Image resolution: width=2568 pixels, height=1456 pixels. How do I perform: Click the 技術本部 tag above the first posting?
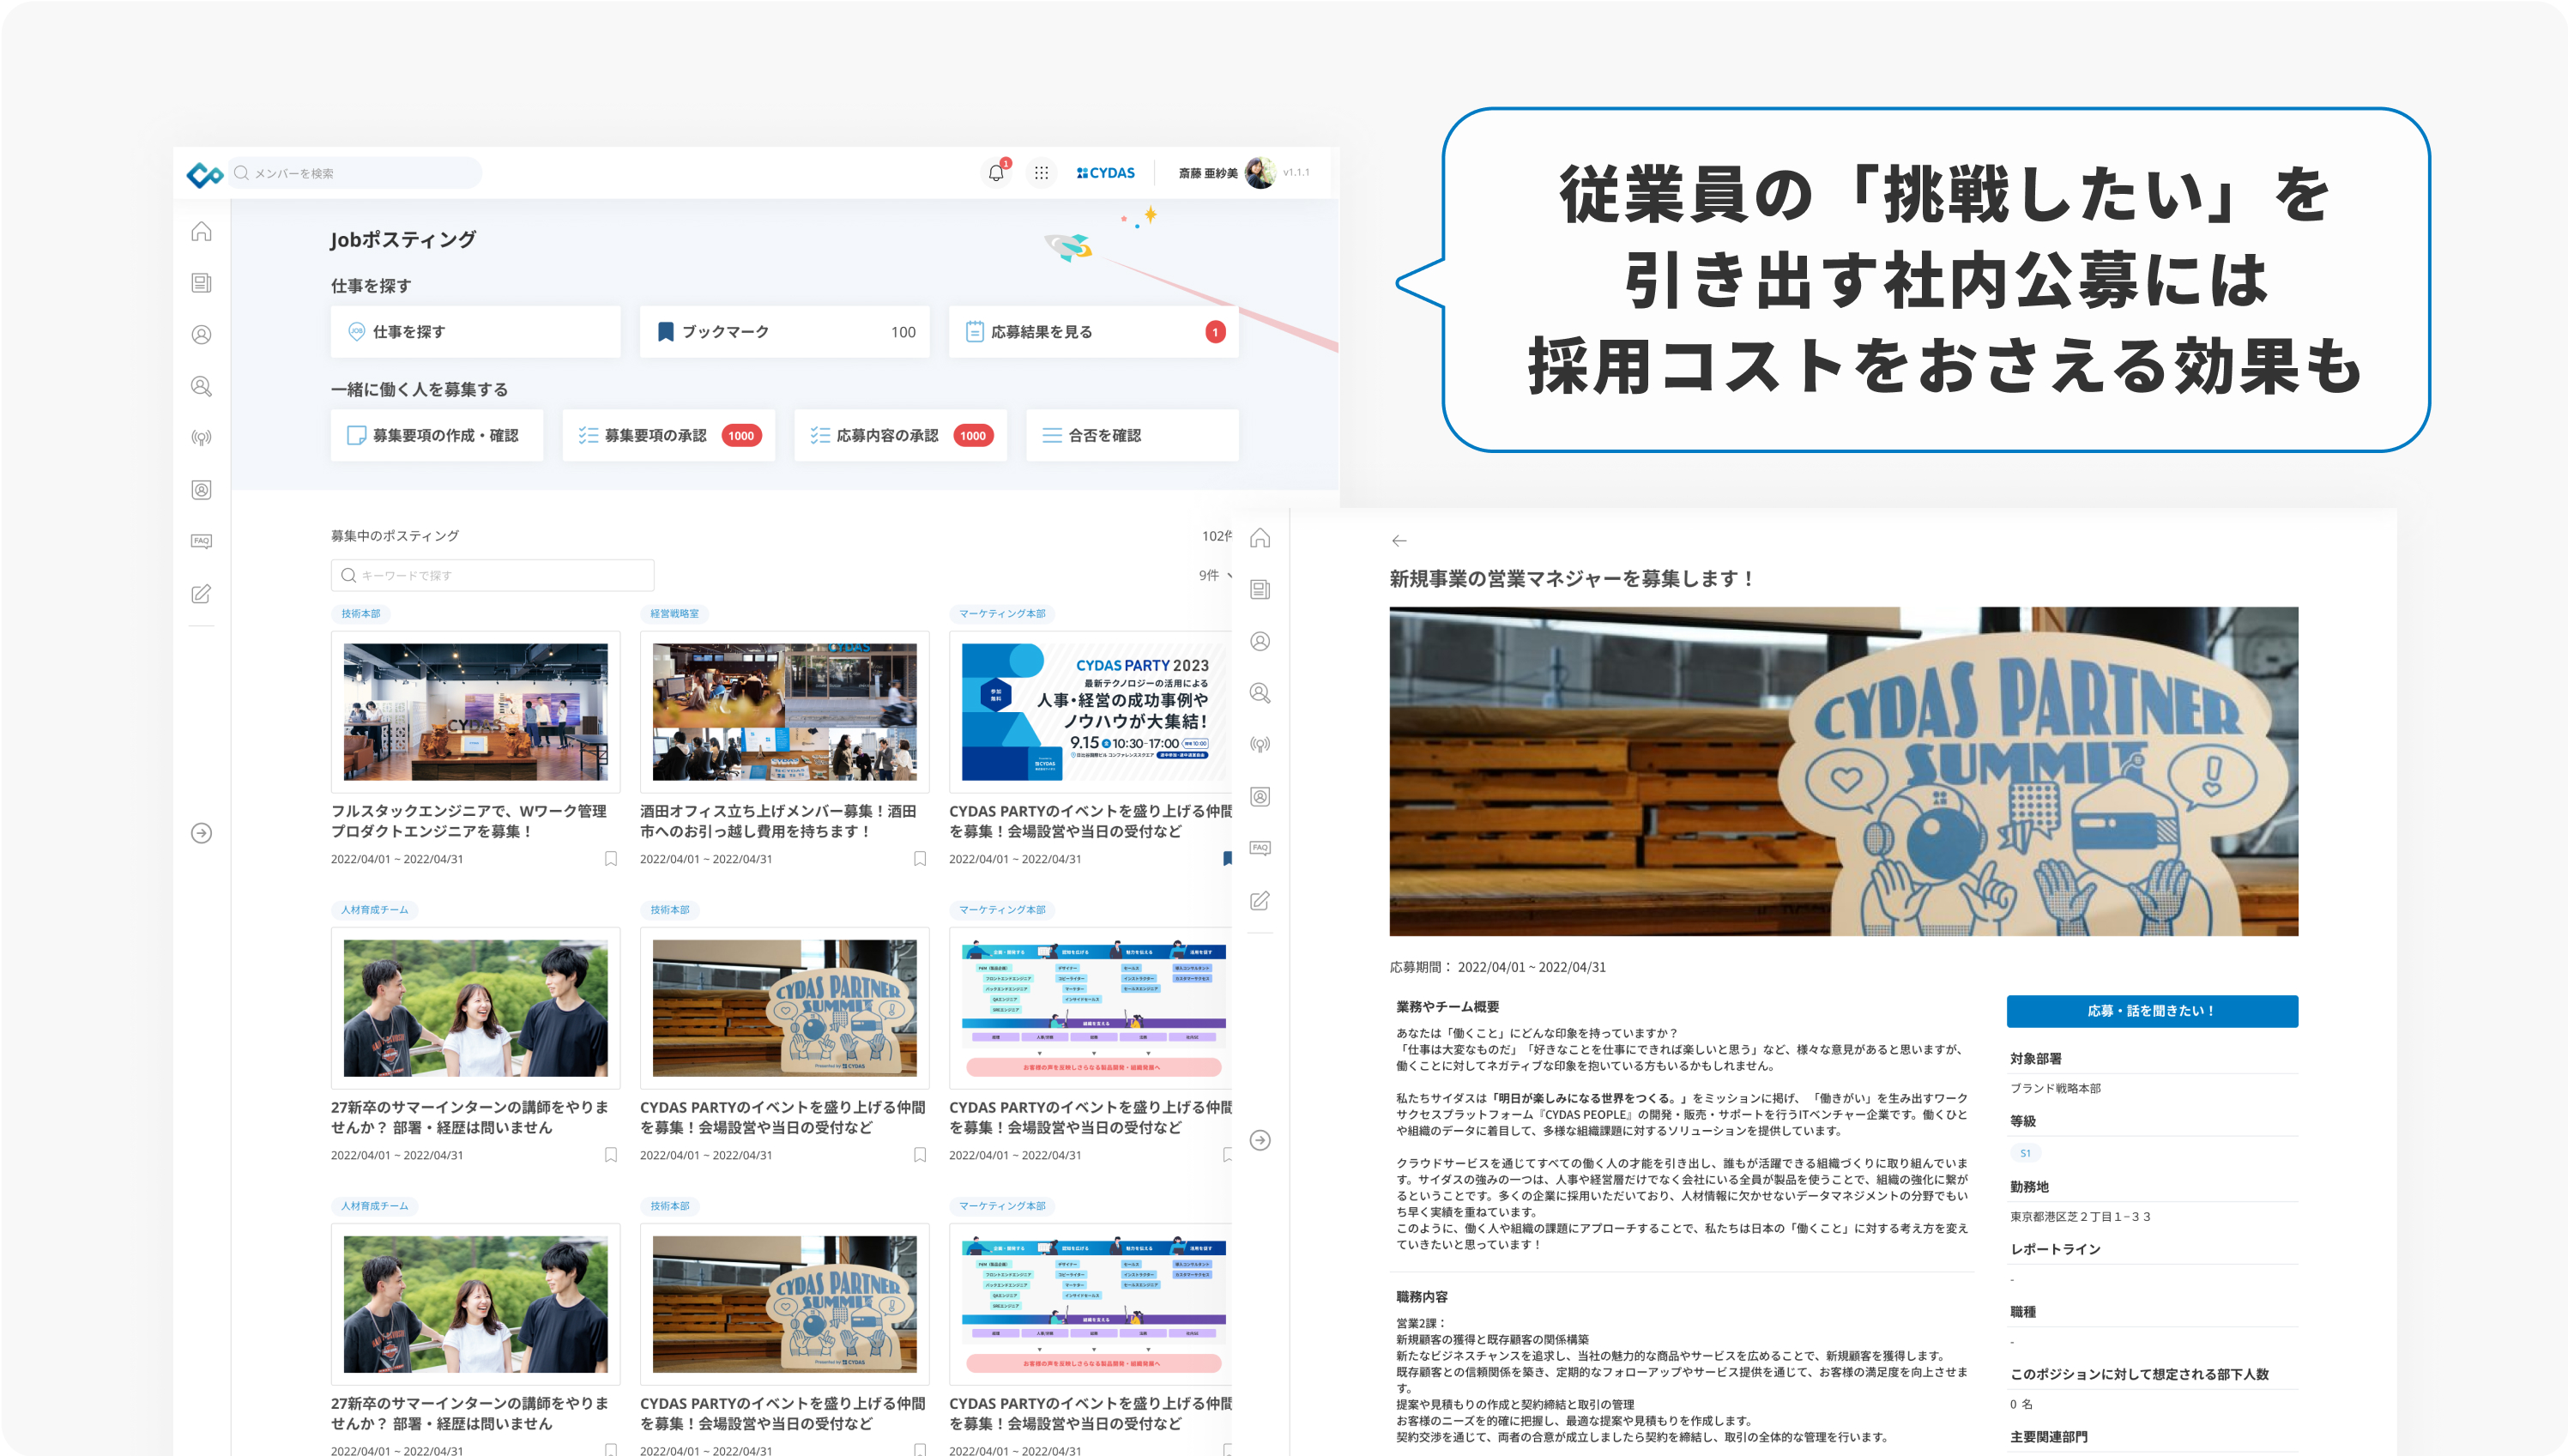[x=361, y=614]
